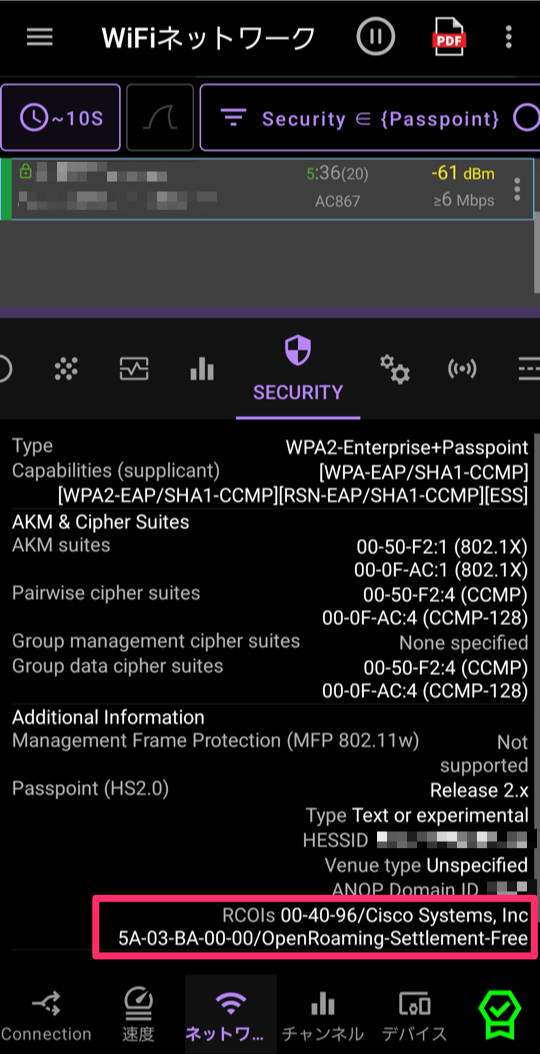Open the 速度 speed test tab
The width and height of the screenshot is (540, 1054).
138,1014
